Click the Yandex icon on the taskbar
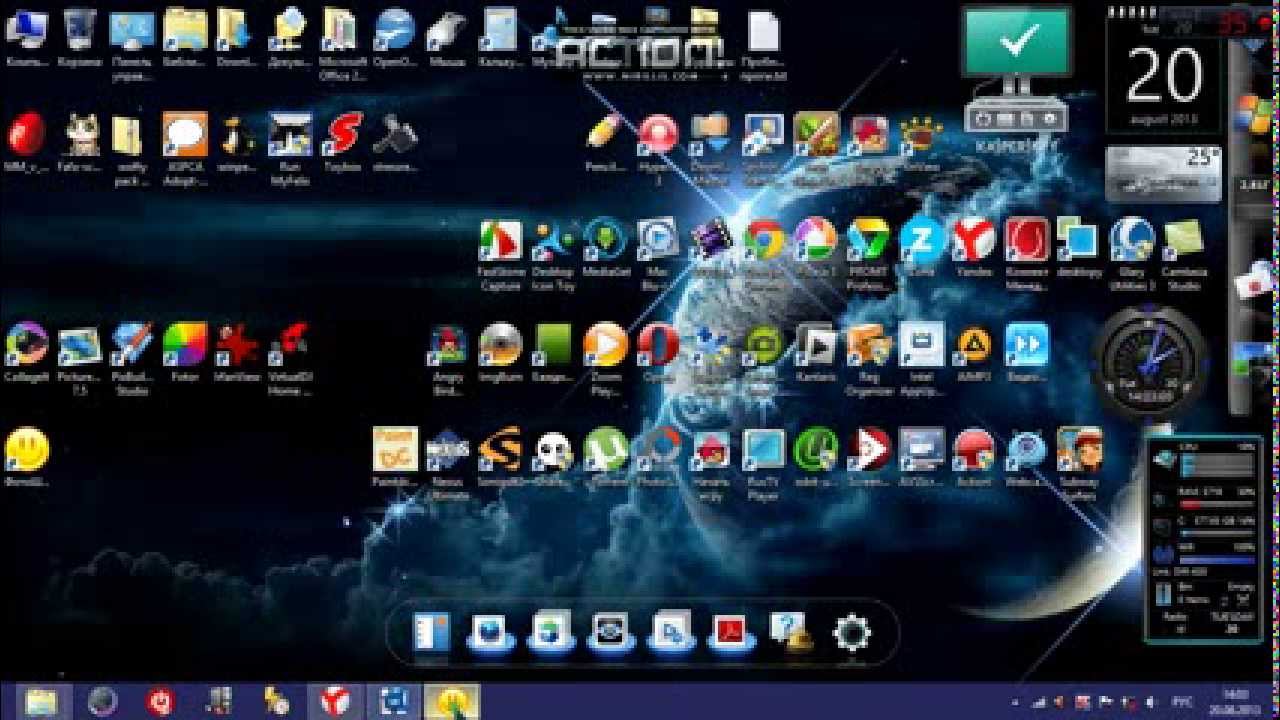1280x720 pixels. click(x=335, y=702)
